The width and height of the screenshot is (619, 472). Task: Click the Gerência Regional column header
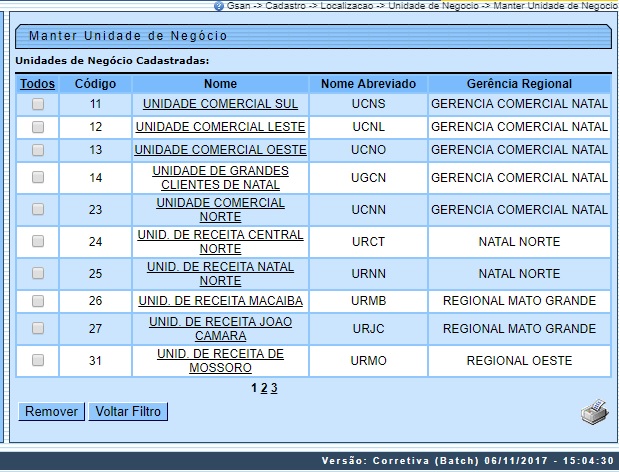click(x=519, y=84)
